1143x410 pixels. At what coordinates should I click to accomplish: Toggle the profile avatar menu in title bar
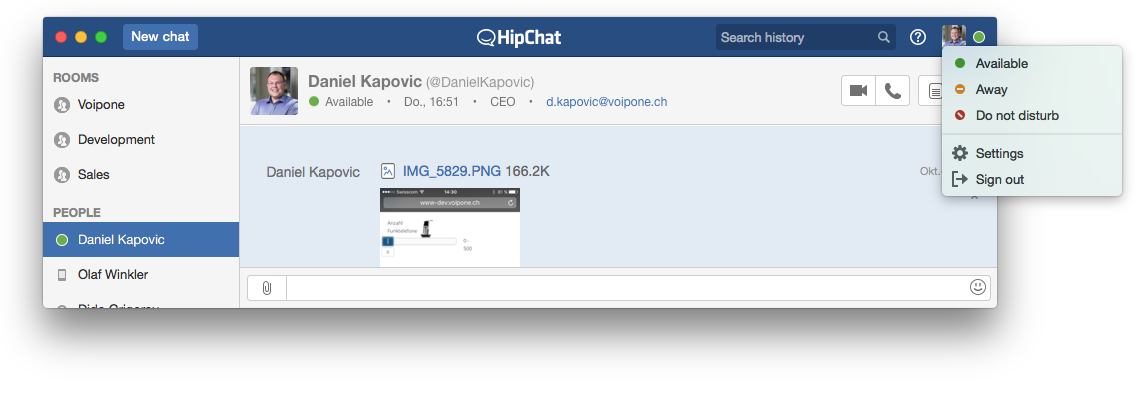point(953,36)
